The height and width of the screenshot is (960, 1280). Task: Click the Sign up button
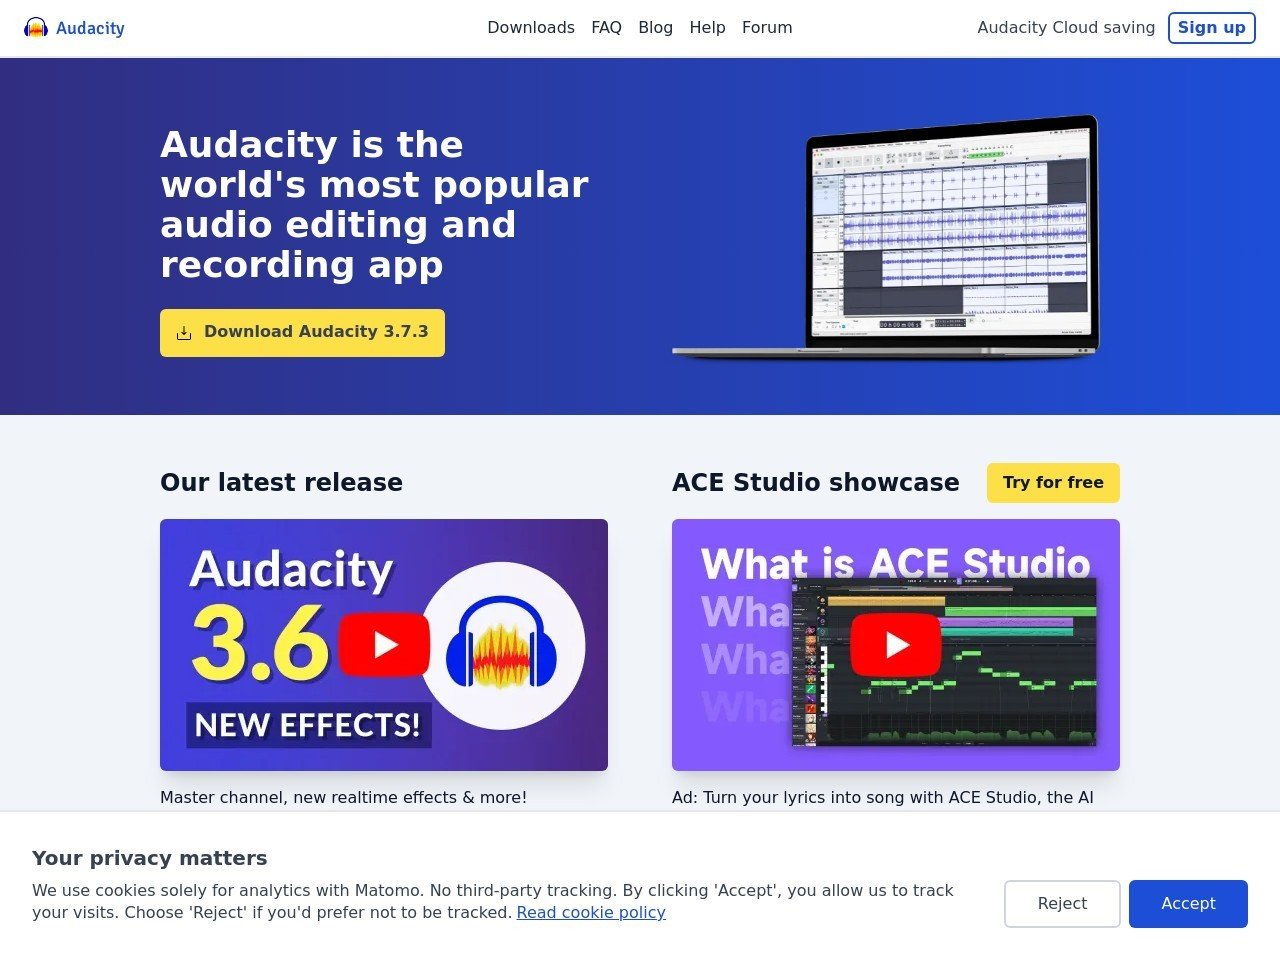1211,28
